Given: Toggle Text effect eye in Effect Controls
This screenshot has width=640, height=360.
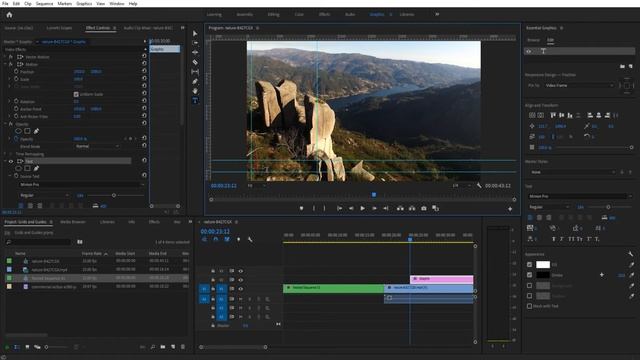Looking at the screenshot, I should click(x=11, y=161).
